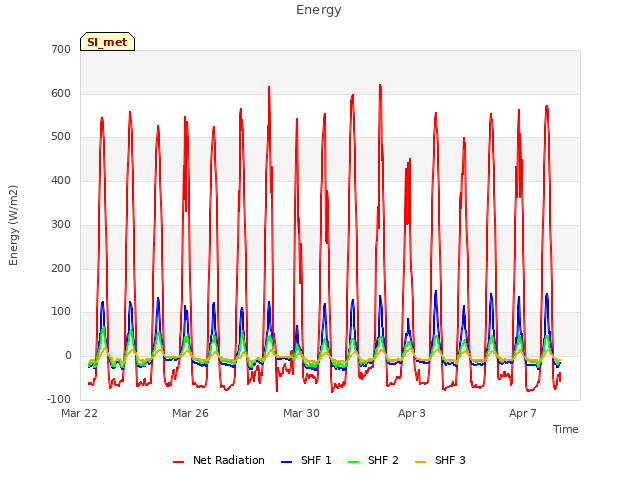Click the 600 y-axis tick label
640x480 pixels.
tap(61, 93)
